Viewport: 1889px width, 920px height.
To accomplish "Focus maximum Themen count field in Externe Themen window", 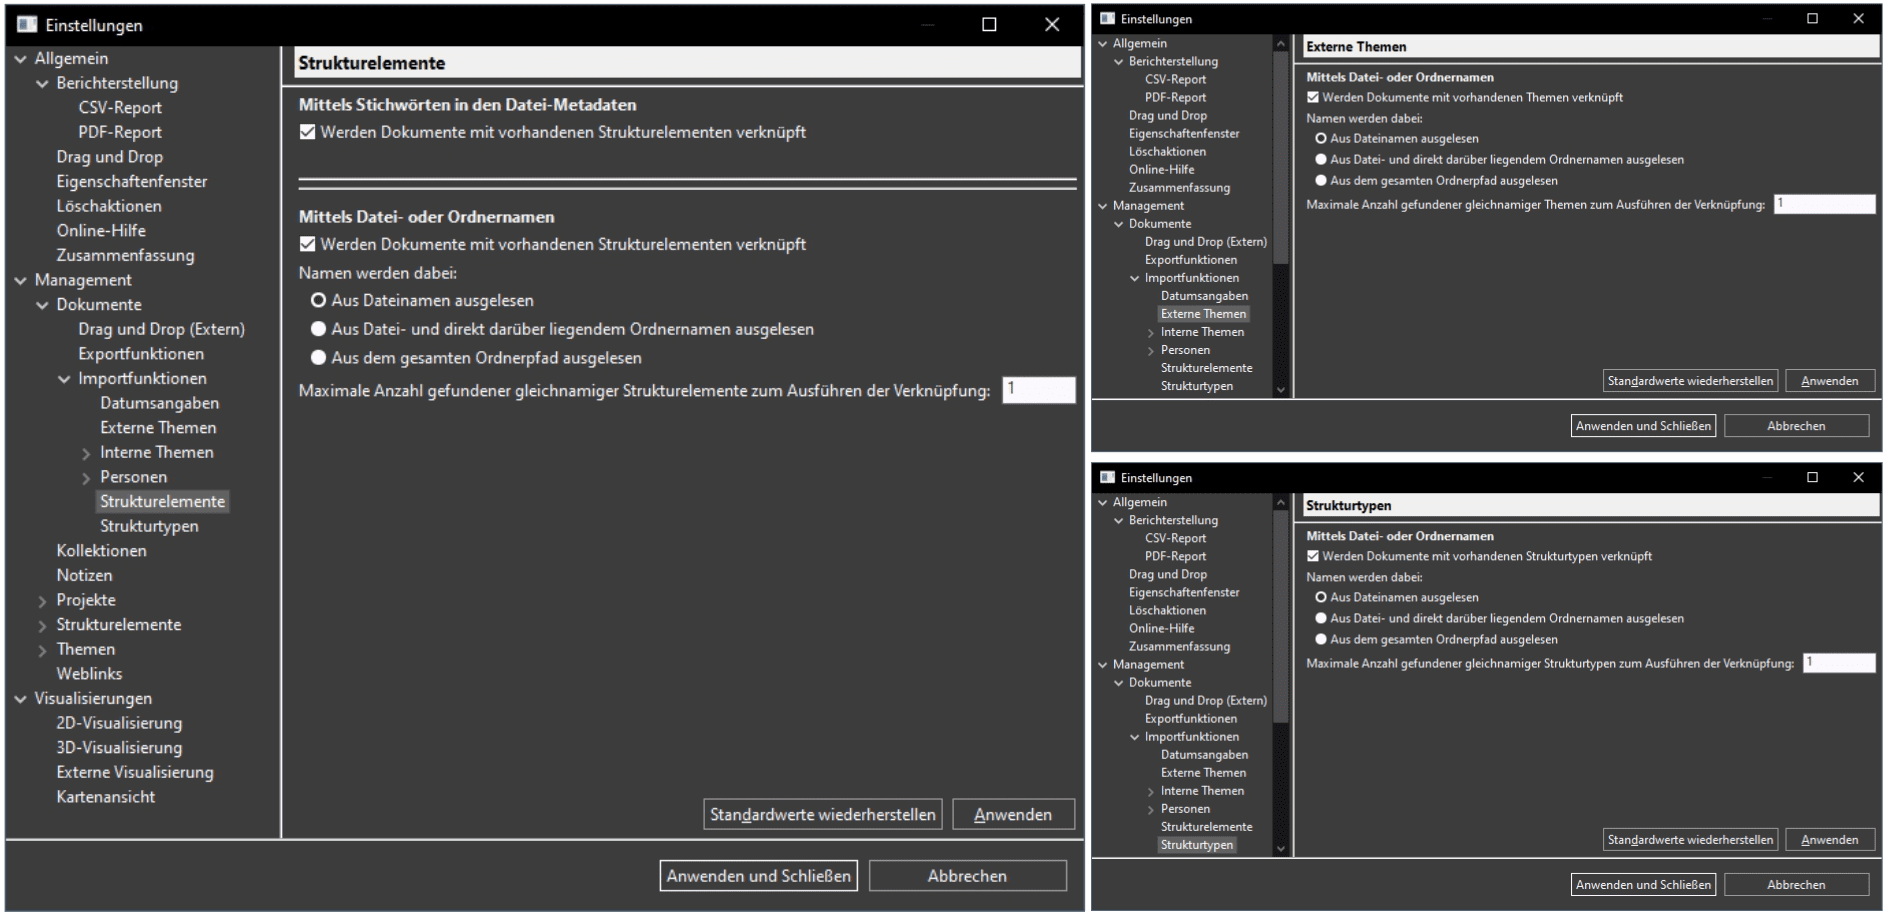I will [x=1825, y=204].
